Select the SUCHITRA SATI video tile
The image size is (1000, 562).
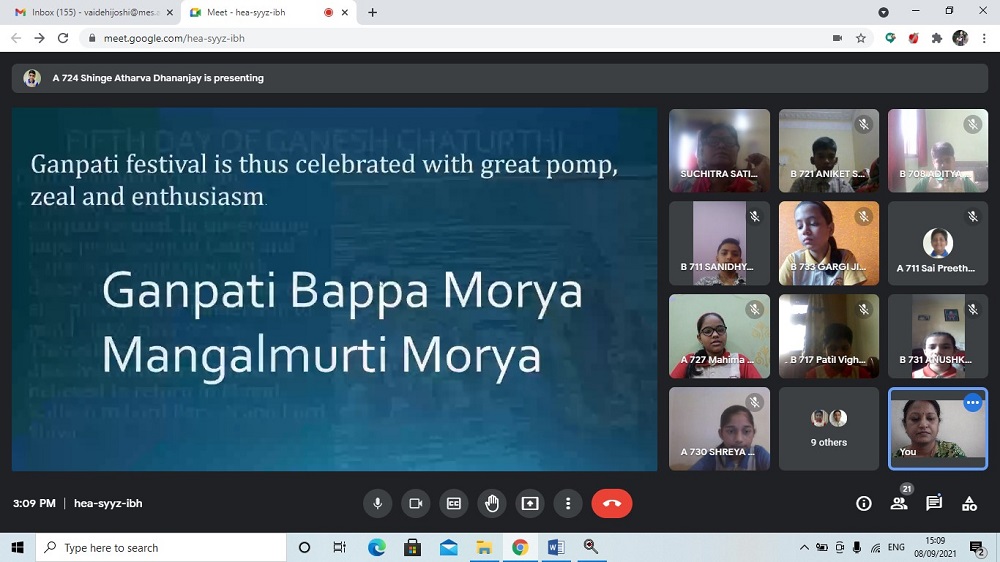tap(719, 150)
